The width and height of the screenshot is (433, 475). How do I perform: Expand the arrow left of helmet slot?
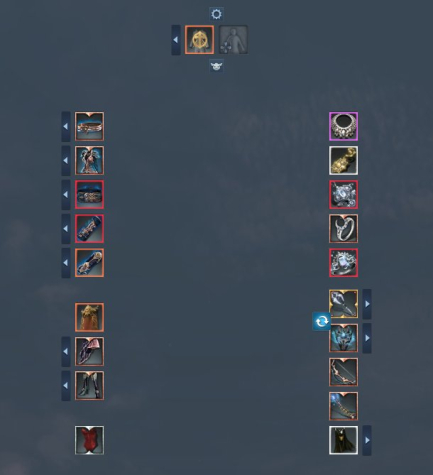coord(176,40)
